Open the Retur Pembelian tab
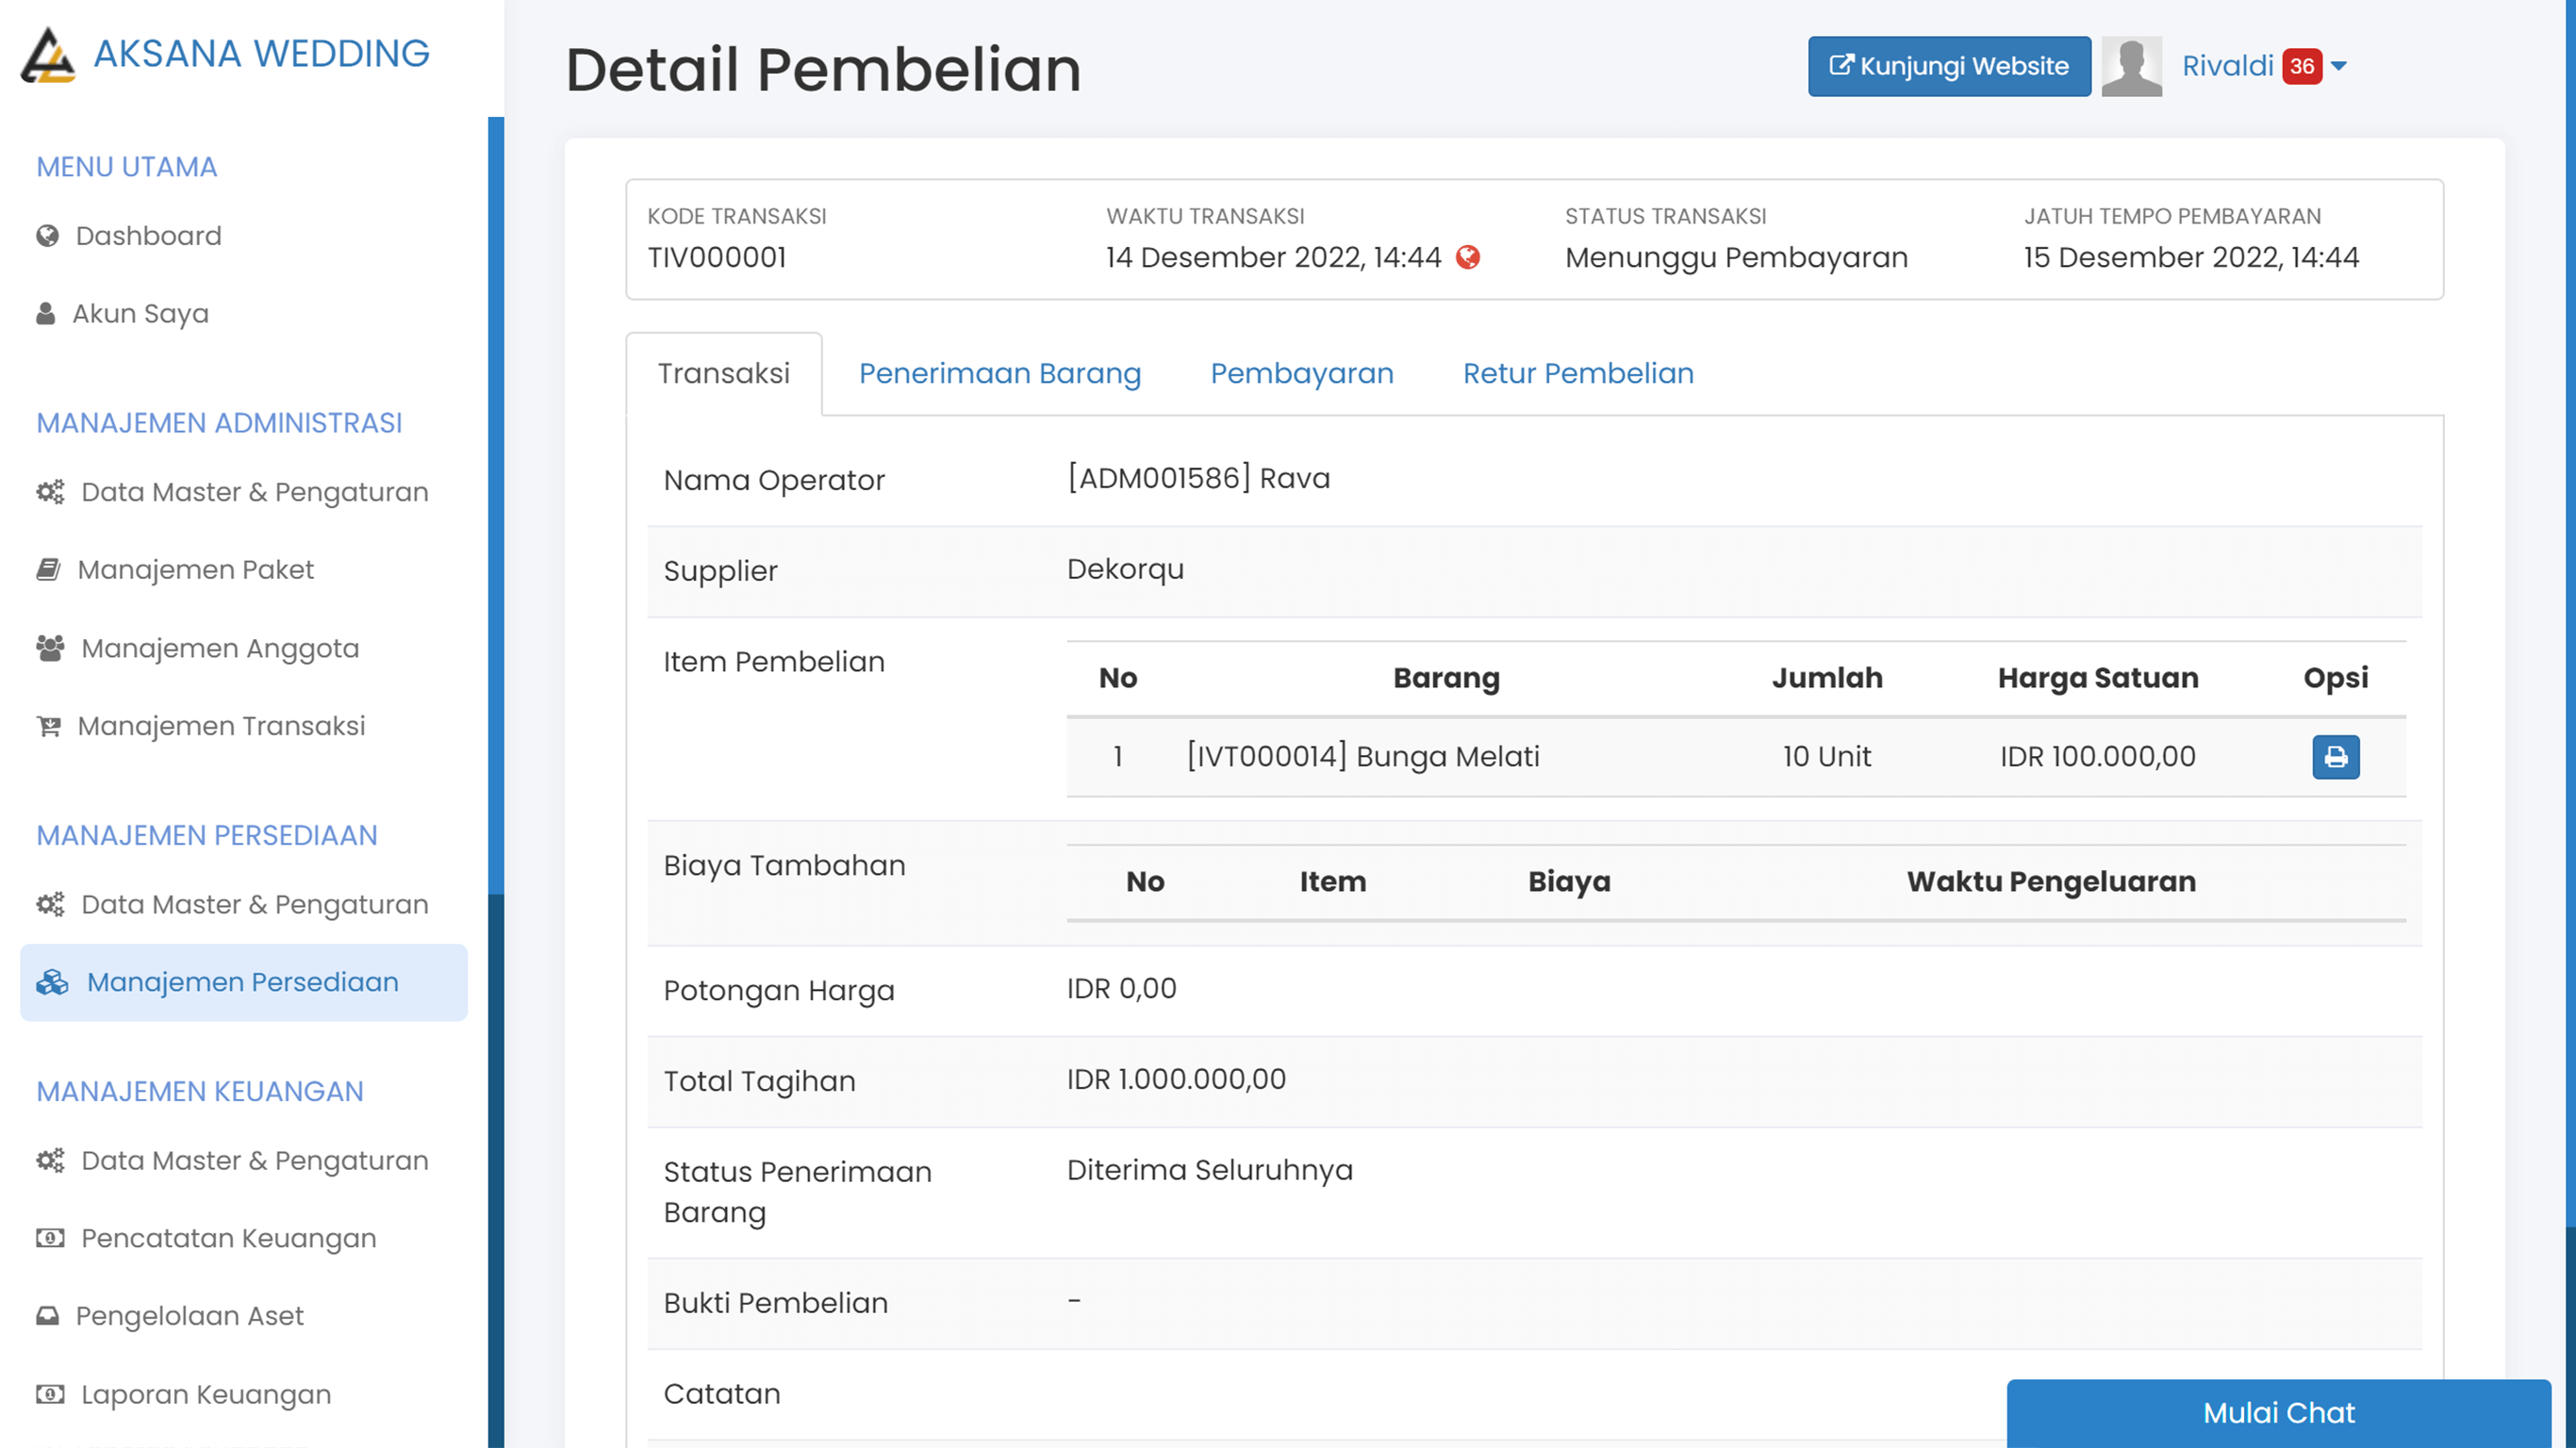 point(1578,373)
